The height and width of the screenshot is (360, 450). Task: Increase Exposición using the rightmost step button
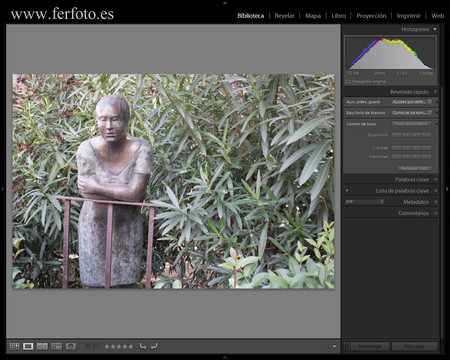pos(427,135)
